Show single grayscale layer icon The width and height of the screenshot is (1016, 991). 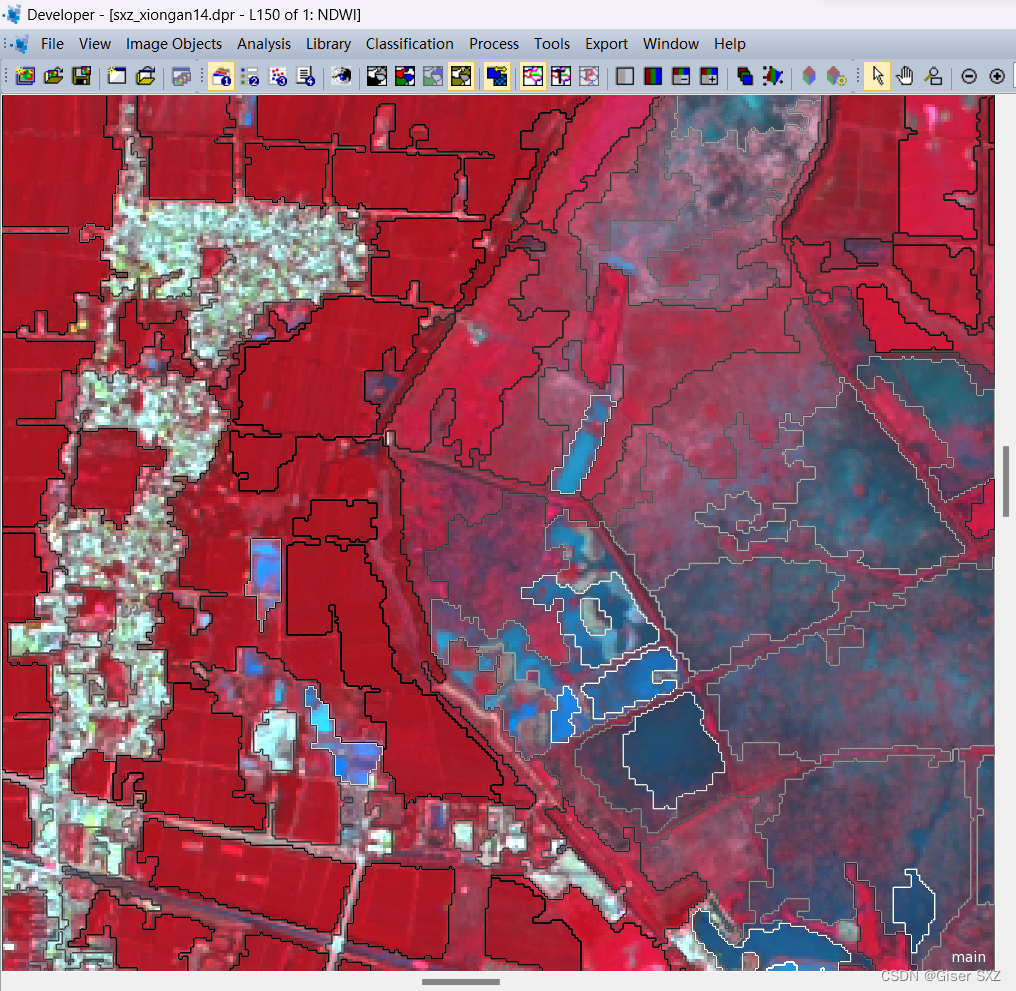[x=625, y=76]
